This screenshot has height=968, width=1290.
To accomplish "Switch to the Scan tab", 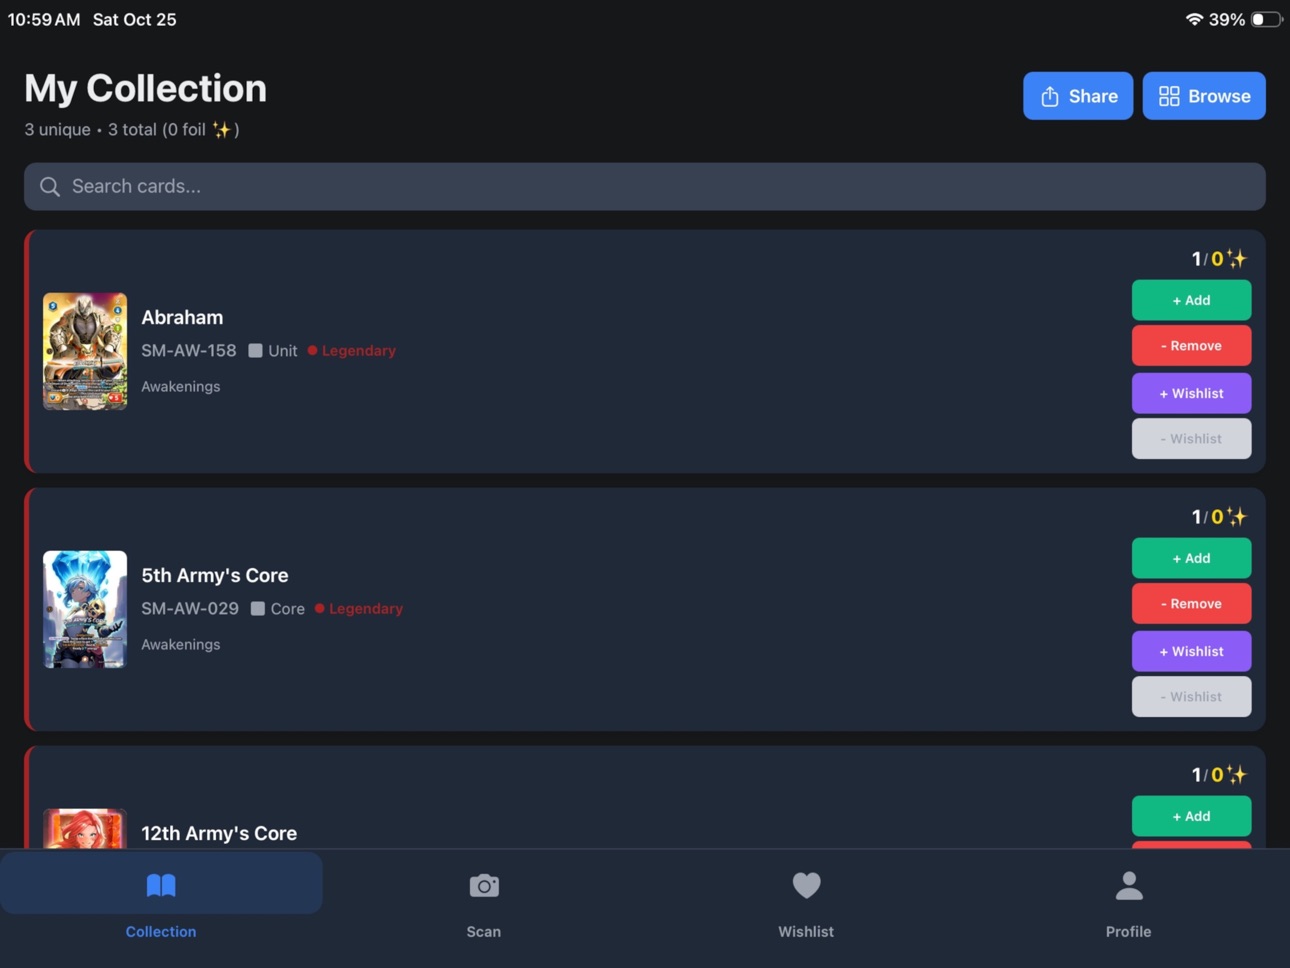I will pyautogui.click(x=484, y=905).
